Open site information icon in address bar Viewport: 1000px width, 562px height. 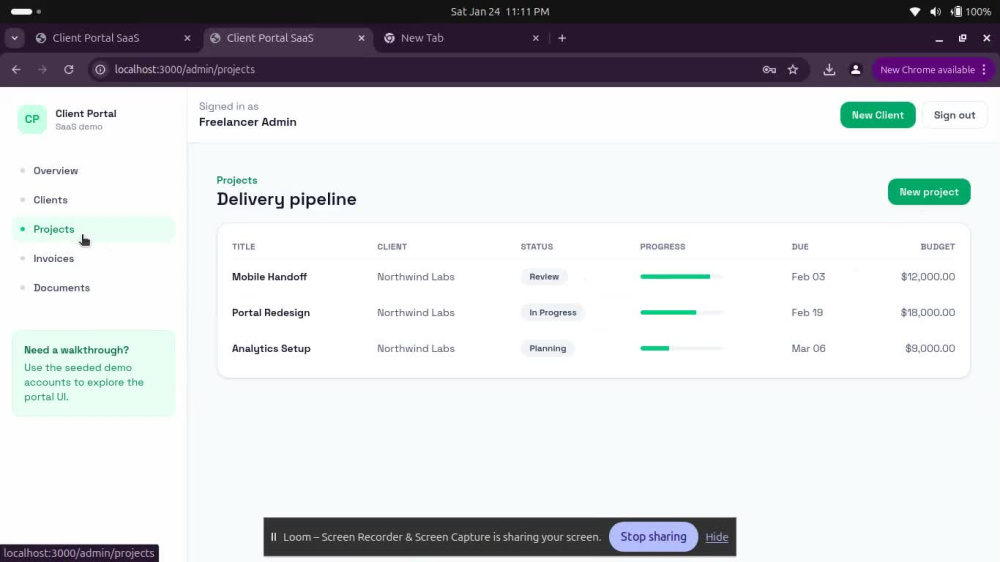100,70
